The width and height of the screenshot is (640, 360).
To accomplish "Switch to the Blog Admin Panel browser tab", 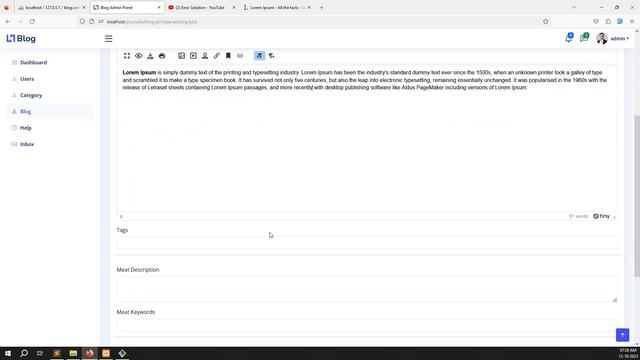I will point(127,7).
